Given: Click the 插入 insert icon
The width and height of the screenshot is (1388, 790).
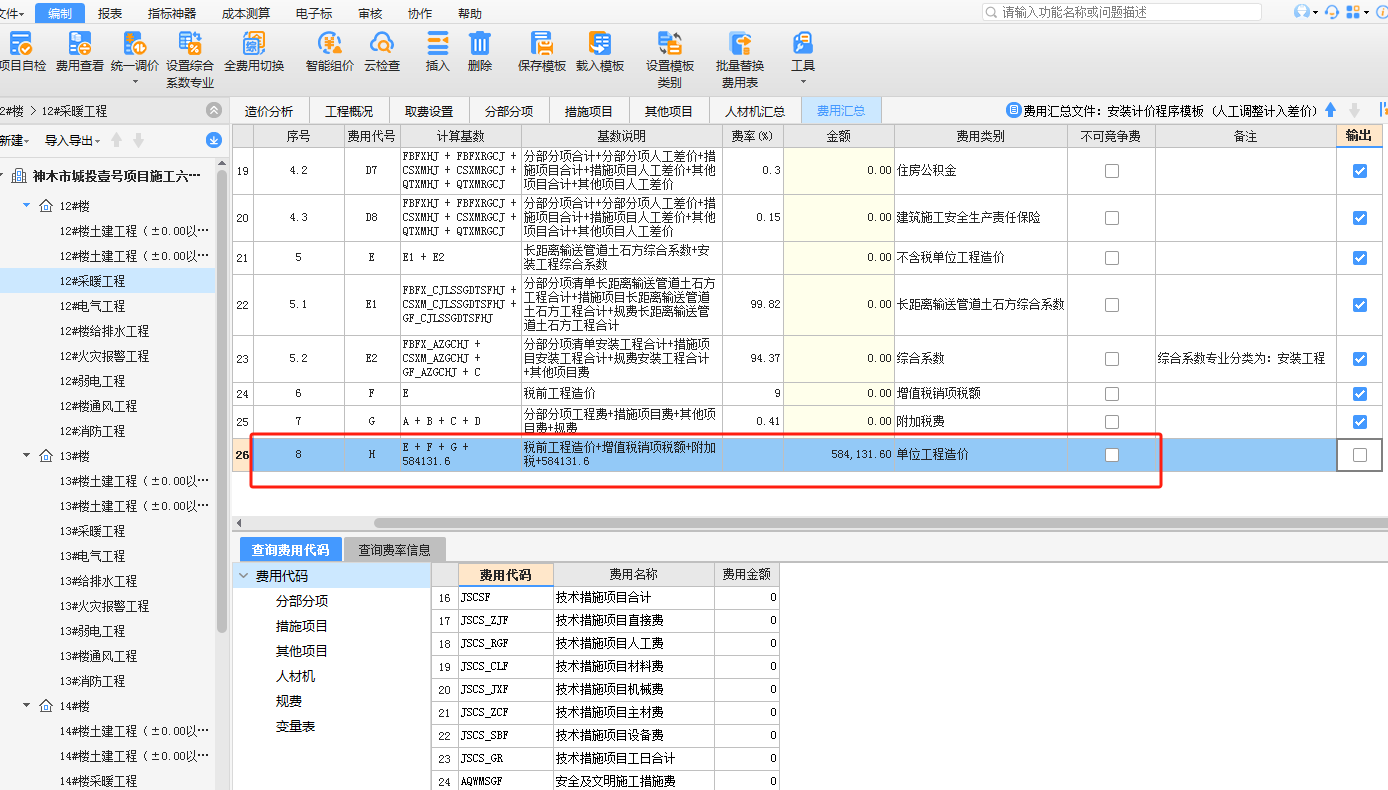Looking at the screenshot, I should (x=438, y=44).
